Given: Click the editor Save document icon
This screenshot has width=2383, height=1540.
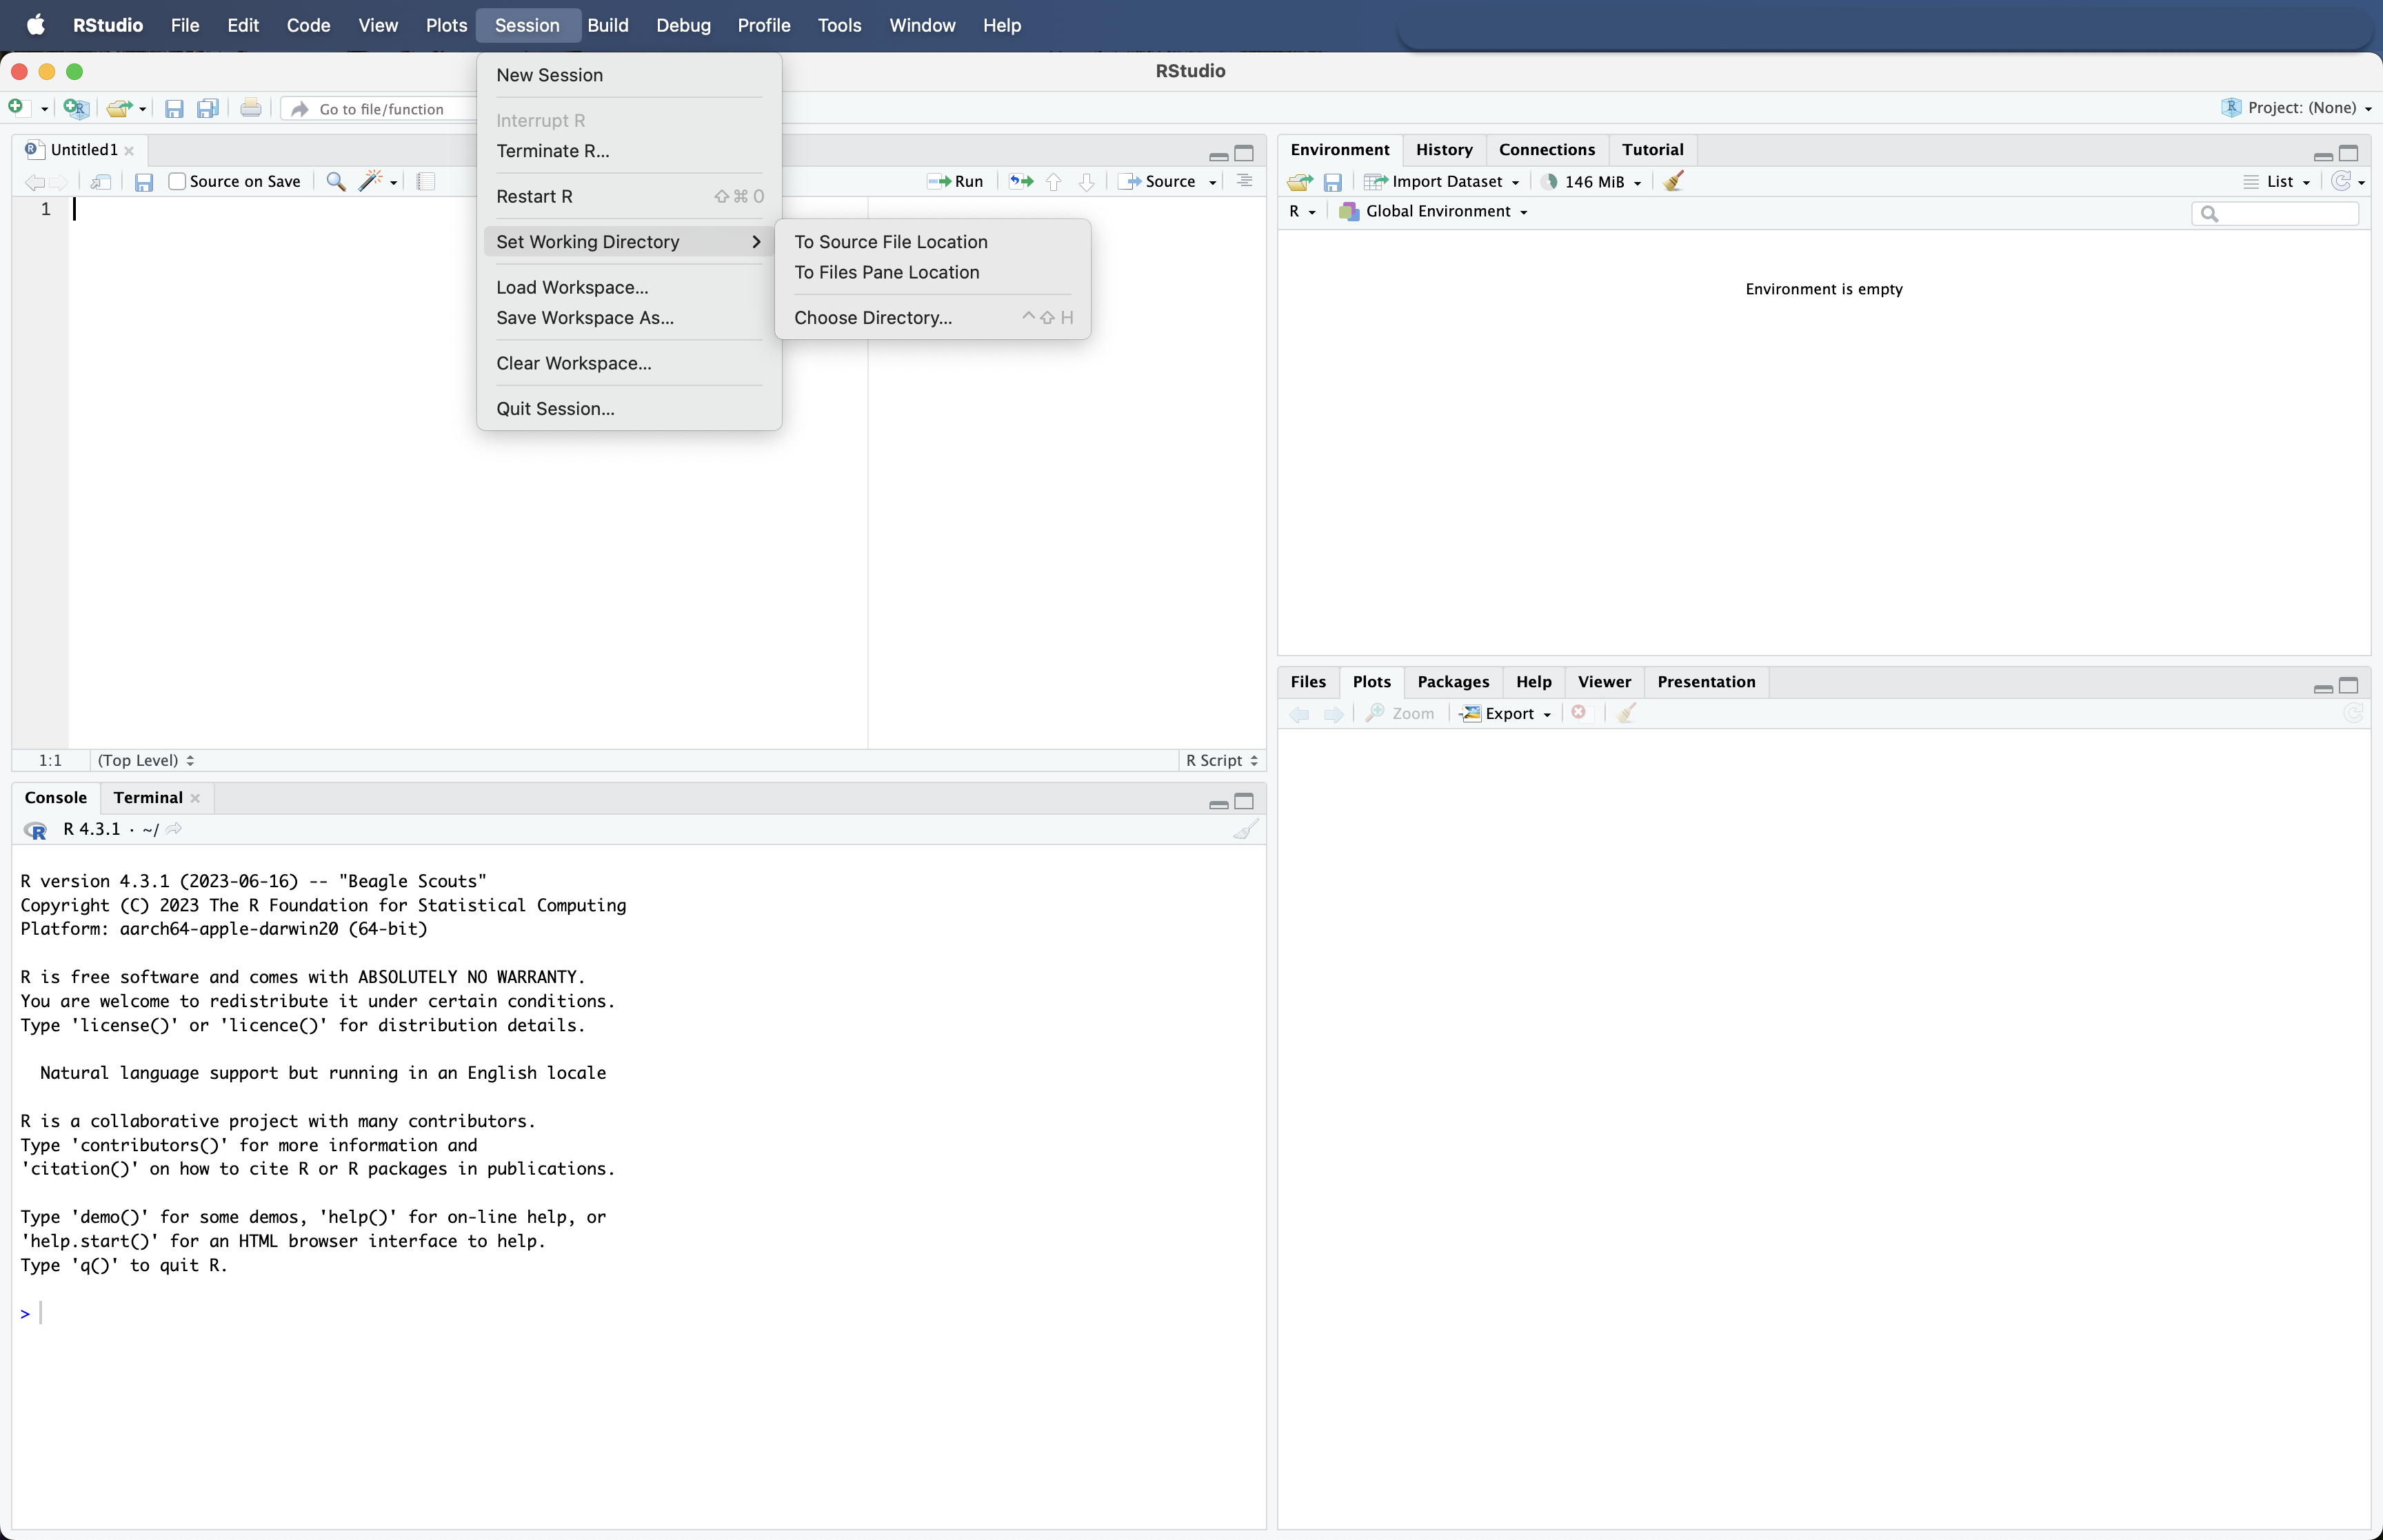Looking at the screenshot, I should (144, 182).
